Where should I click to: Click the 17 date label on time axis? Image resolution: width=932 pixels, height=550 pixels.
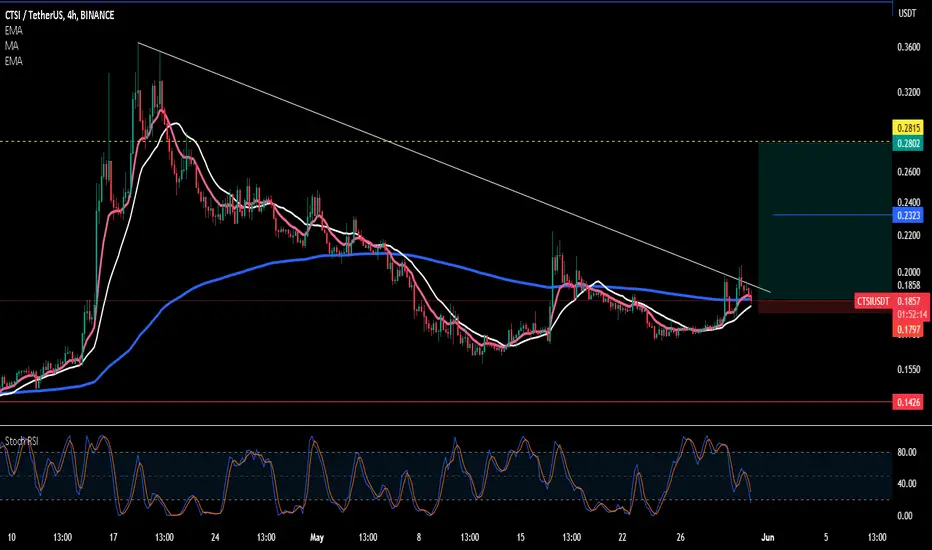click(x=113, y=538)
